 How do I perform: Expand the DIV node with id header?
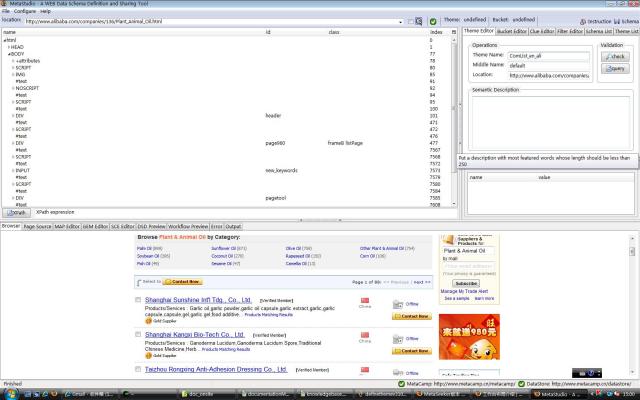click(13, 116)
